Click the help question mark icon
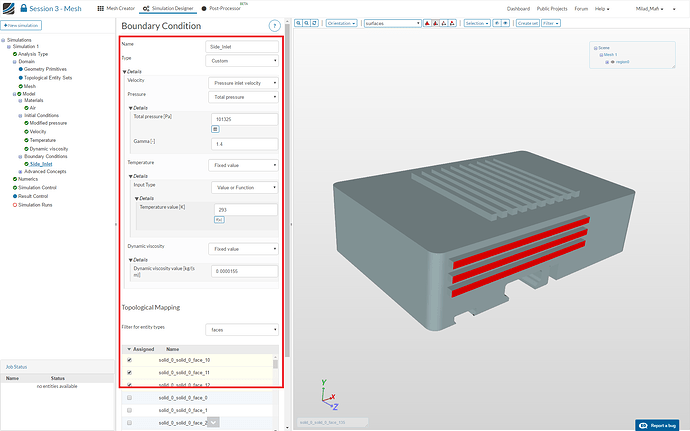Image resolution: width=690 pixels, height=431 pixels. coord(274,26)
